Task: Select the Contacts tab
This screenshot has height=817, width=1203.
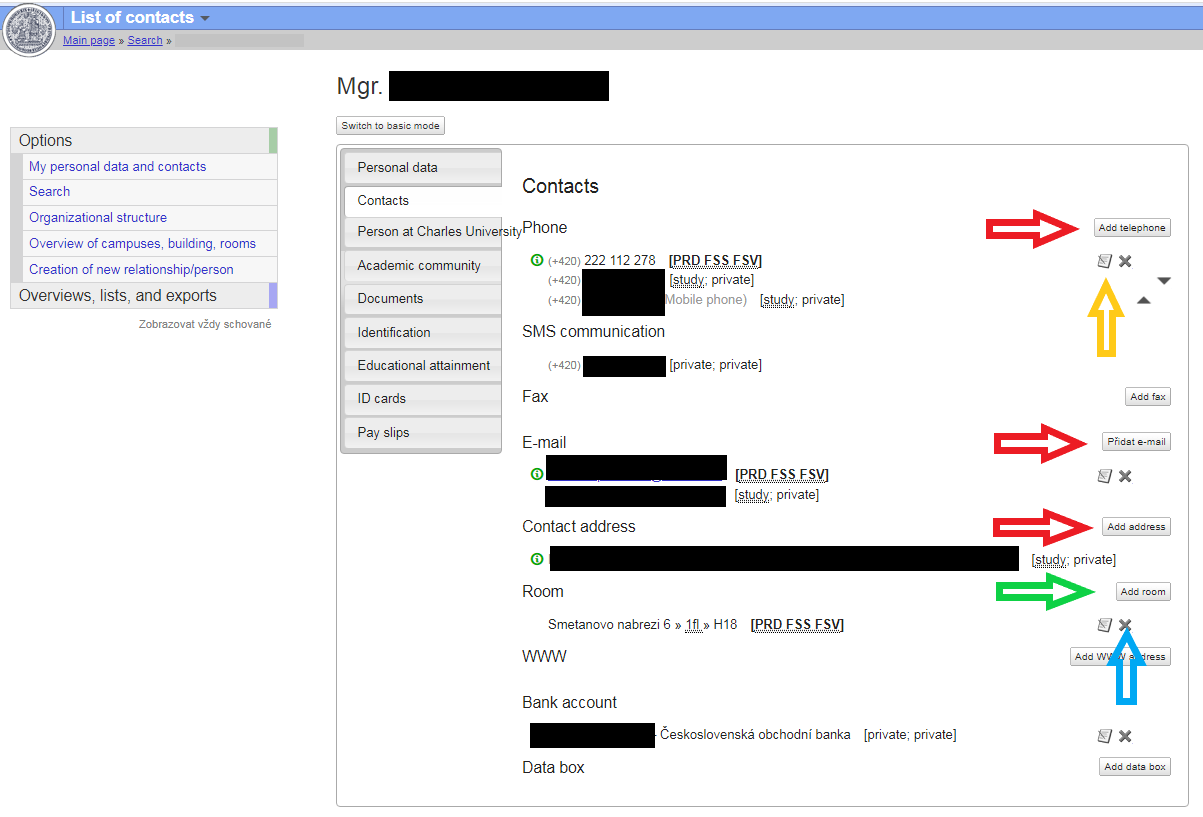Action: 422,200
